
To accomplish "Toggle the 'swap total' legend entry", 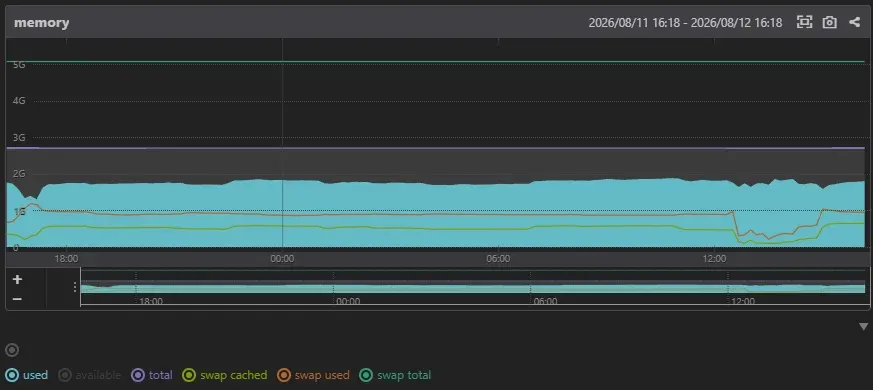I will tap(395, 375).
